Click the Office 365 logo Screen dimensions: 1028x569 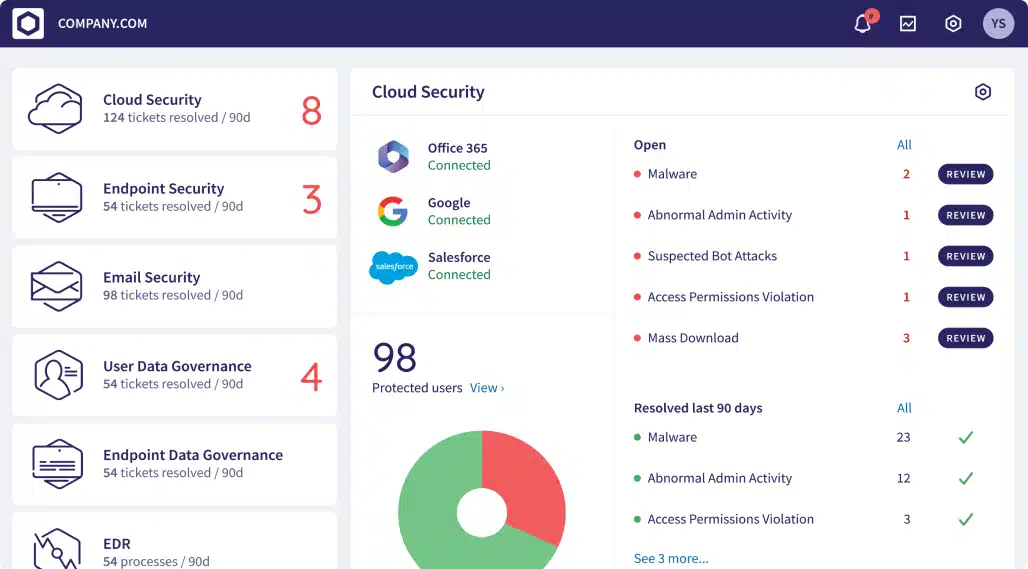pos(393,157)
